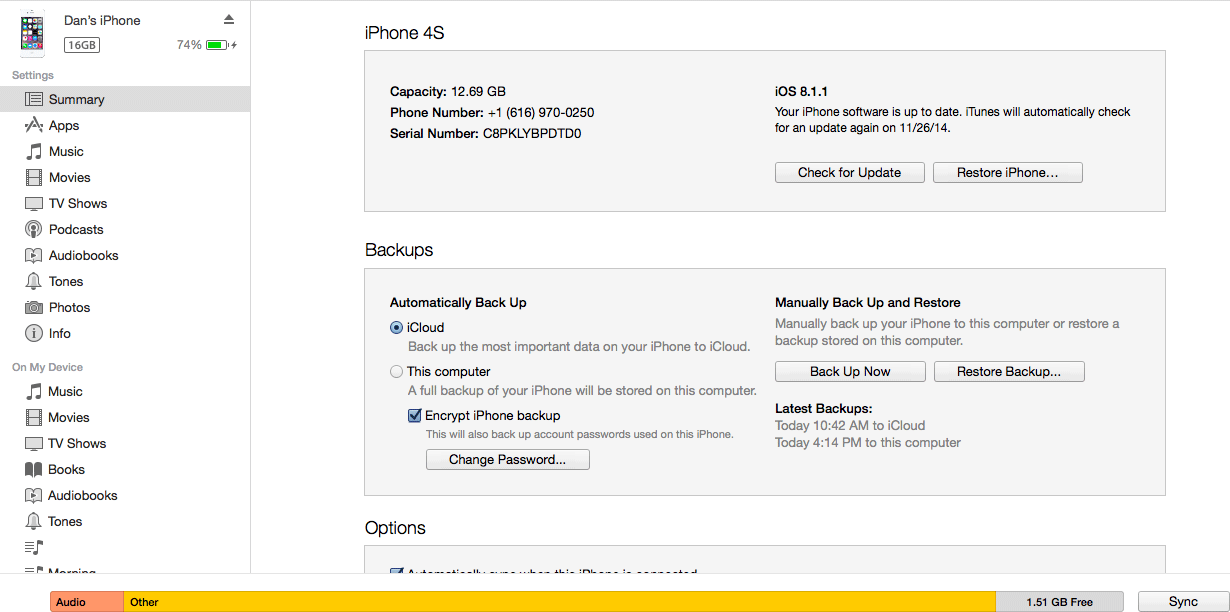Click the 16GB capacity badge

tap(82, 45)
